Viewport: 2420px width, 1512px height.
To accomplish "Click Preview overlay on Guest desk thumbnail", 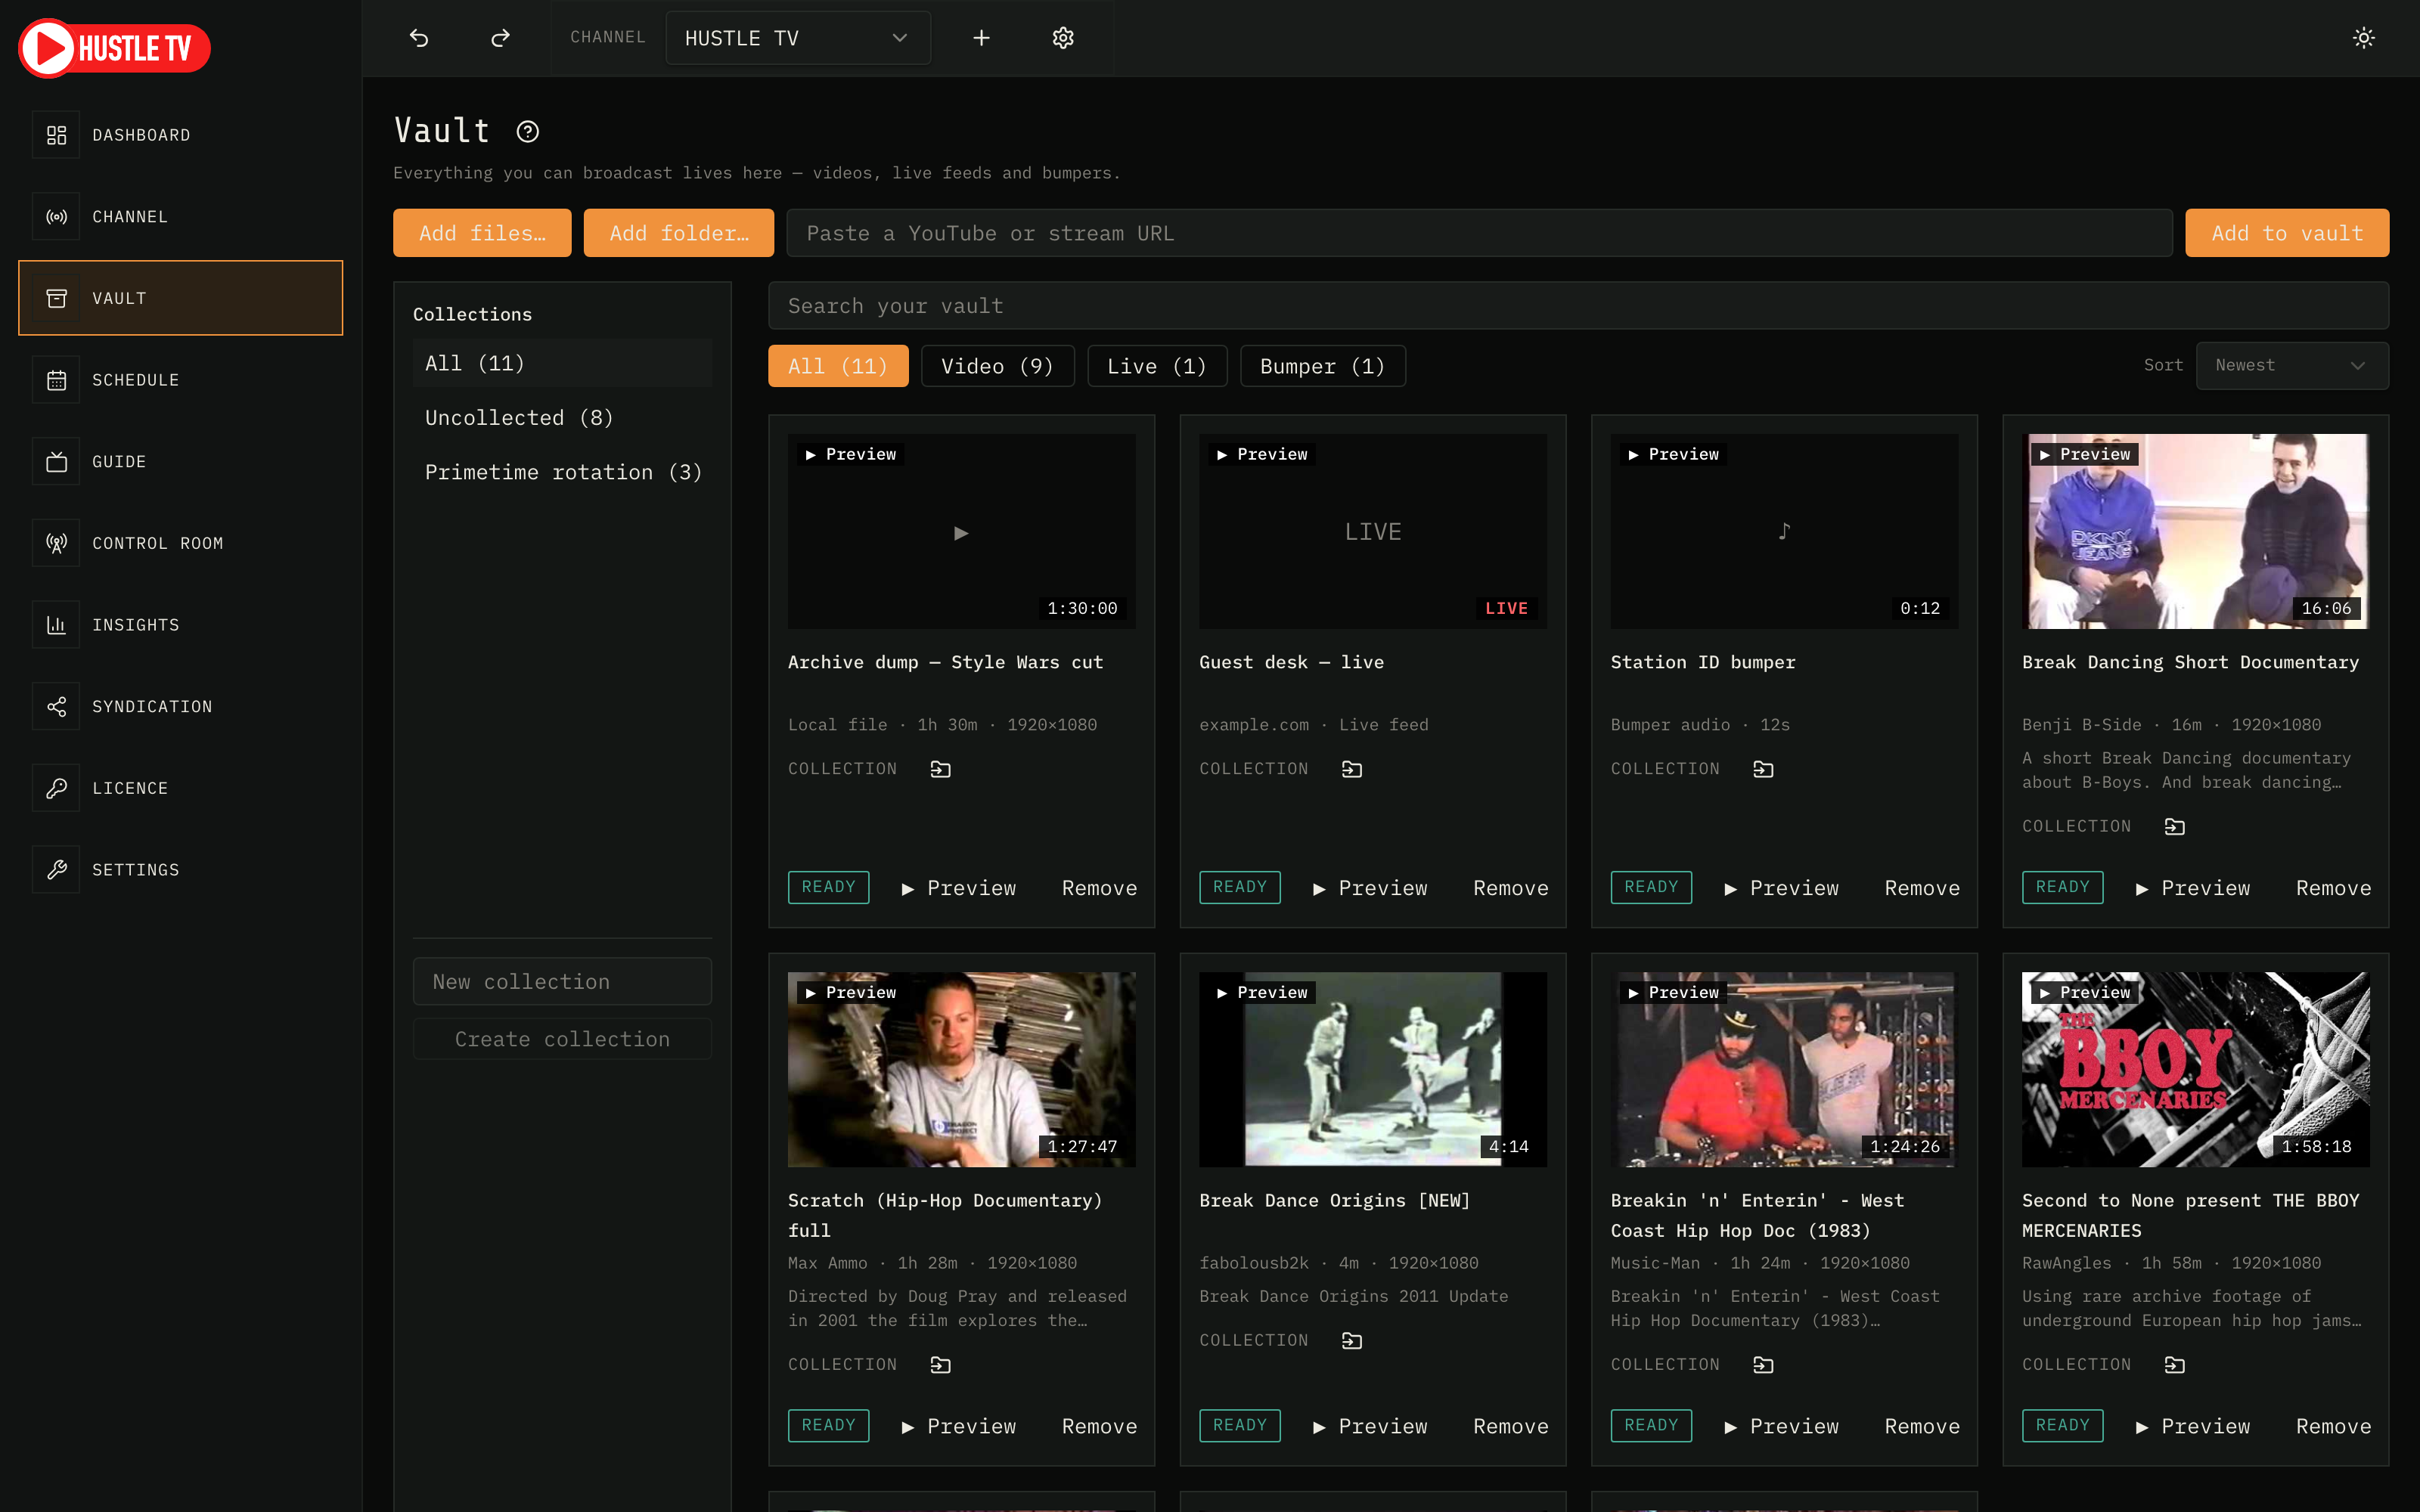I will 1262,455.
